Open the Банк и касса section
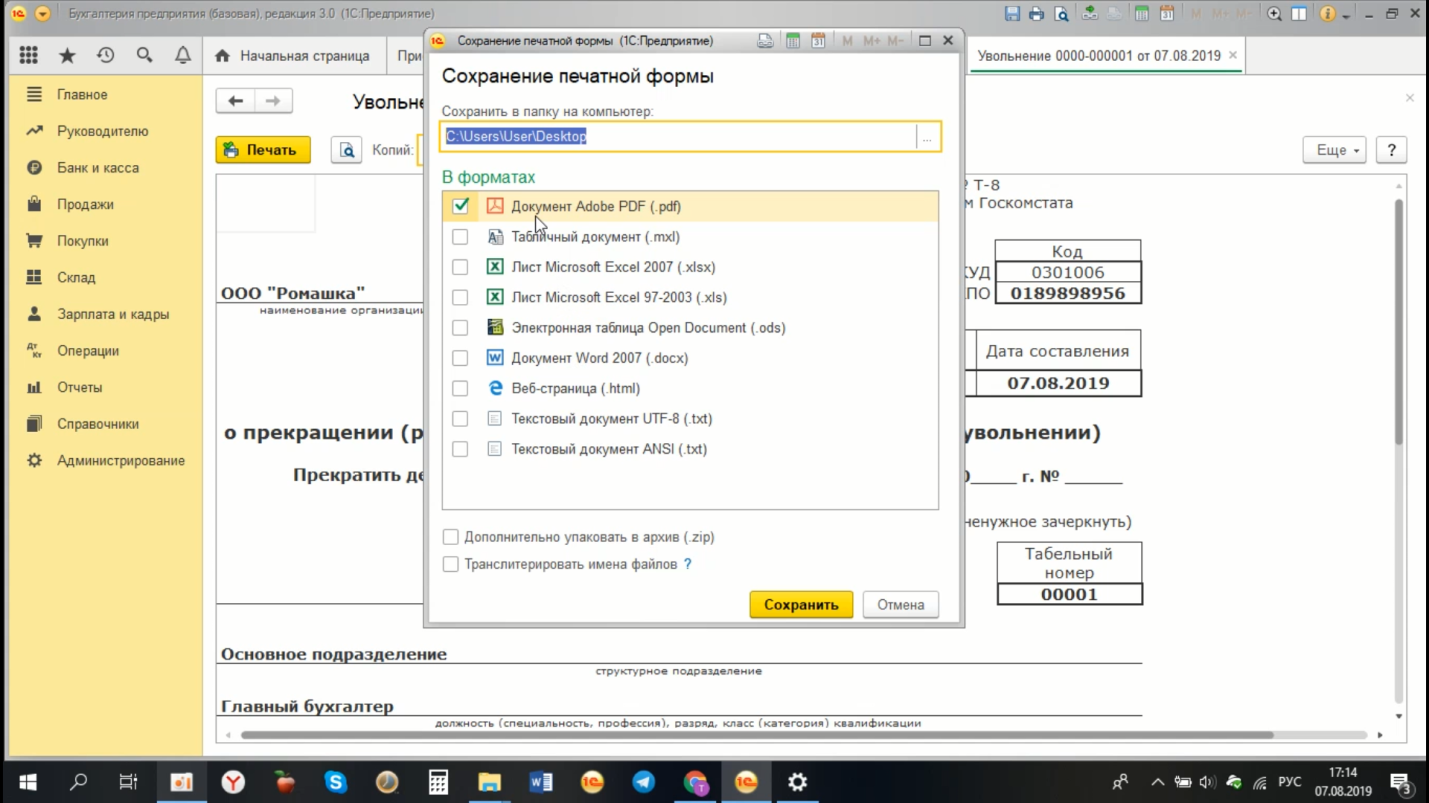 tap(98, 167)
